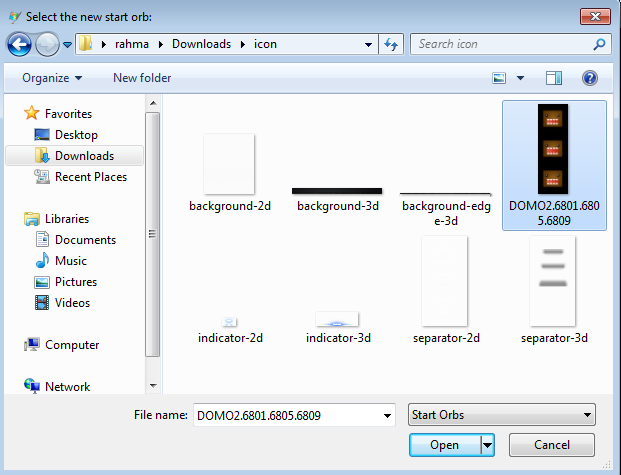Select Desktop in the navigation pane
Viewport: 621px width, 475px height.
coord(76,135)
